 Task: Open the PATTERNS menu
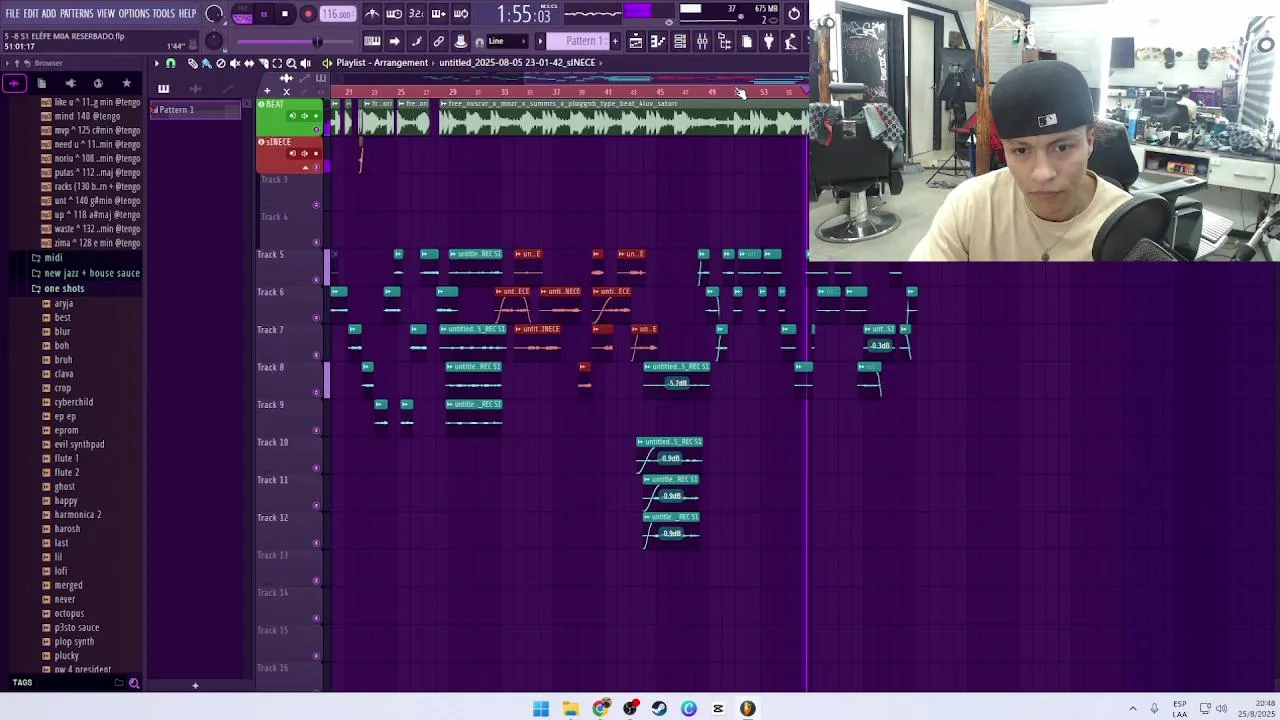click(77, 14)
